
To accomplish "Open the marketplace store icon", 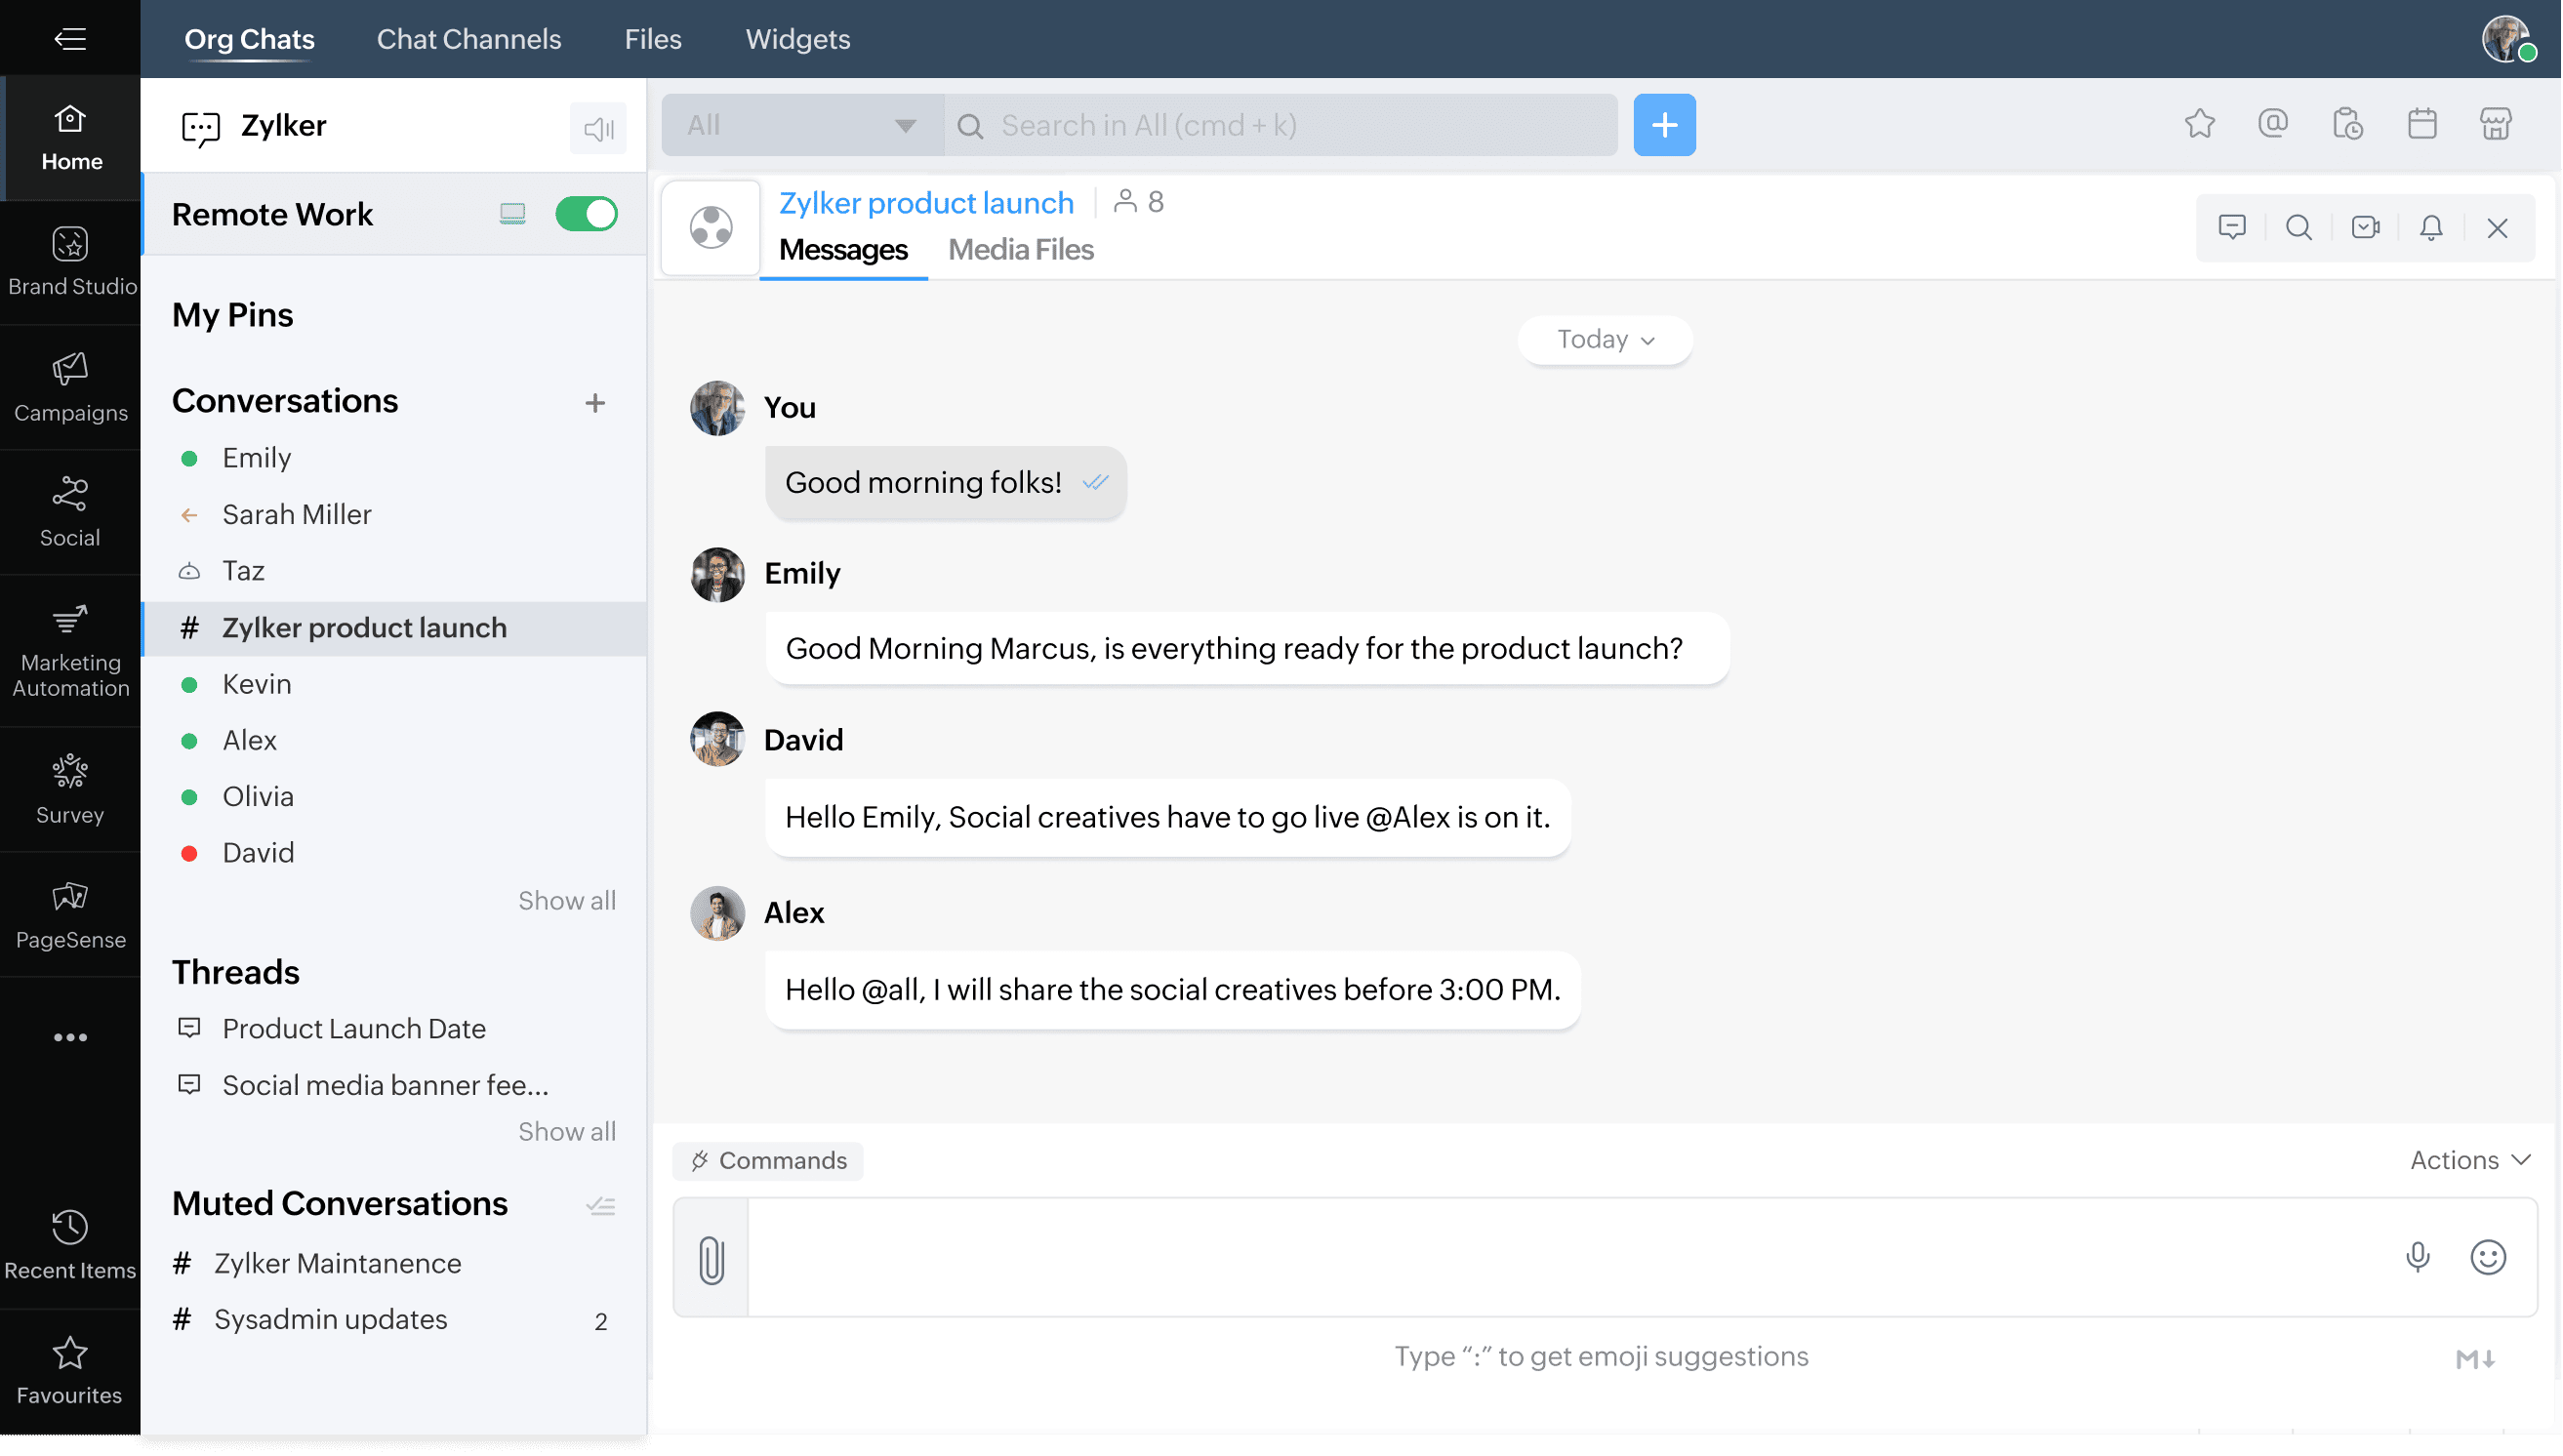I will pyautogui.click(x=2496, y=124).
